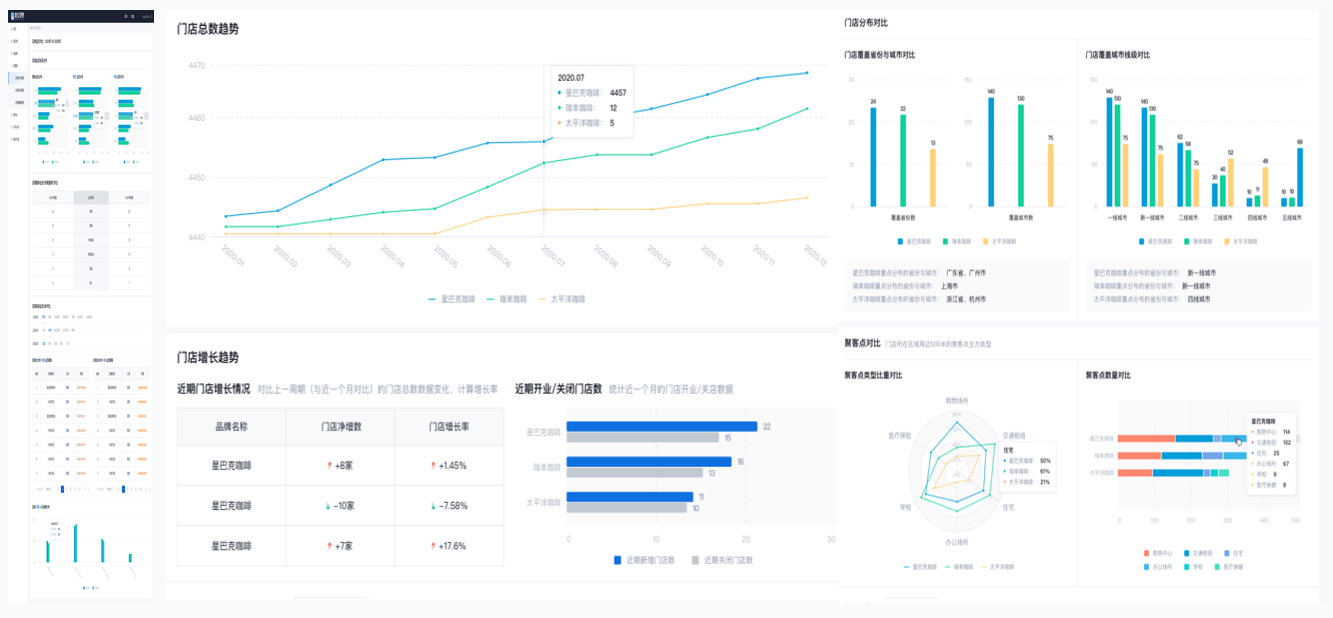Click the 一线城市 axis label
The image size is (1333, 618).
(1118, 216)
